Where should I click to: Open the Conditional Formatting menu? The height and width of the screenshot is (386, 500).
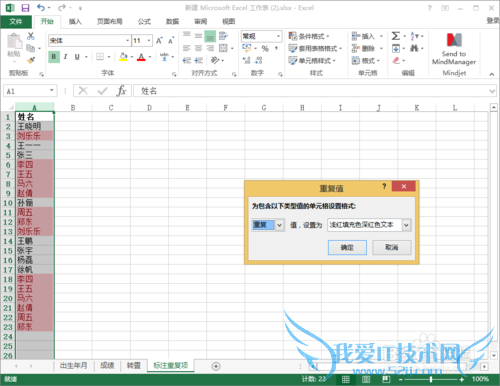coord(309,36)
